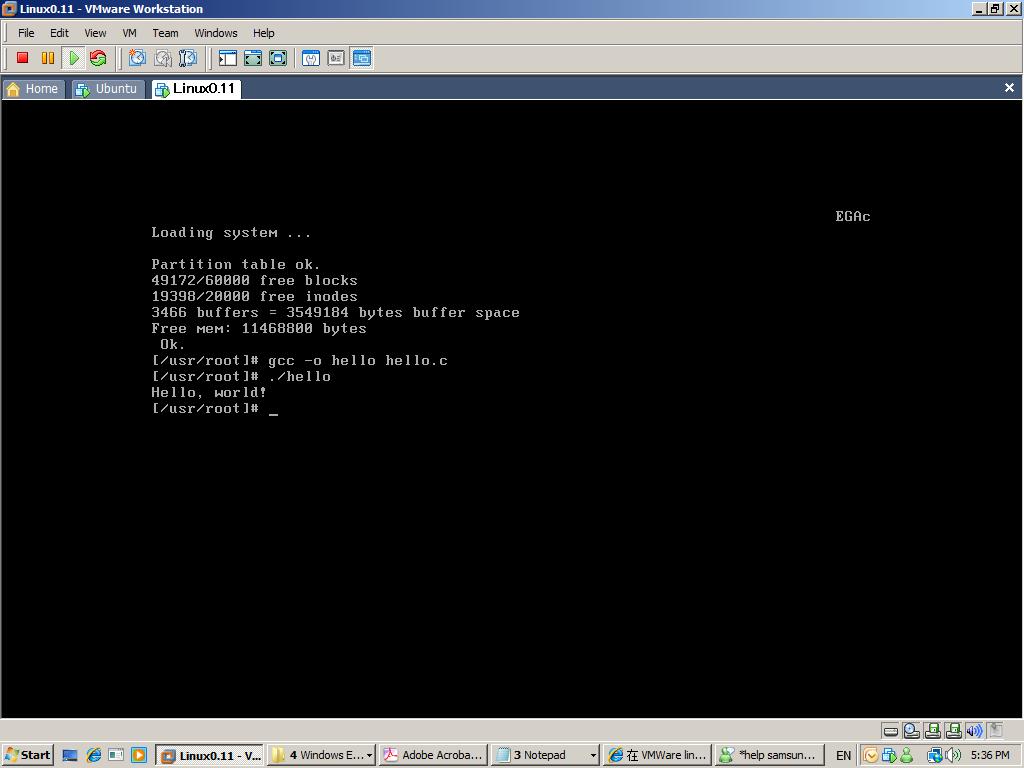Suspend the VM with the pause icon
Image resolution: width=1024 pixels, height=768 pixels.
coord(47,58)
